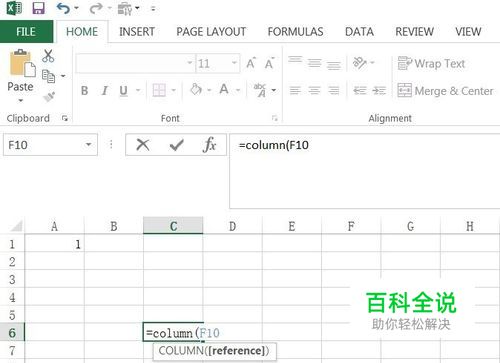
Task: Click the Paste clipboard icon
Action: [x=22, y=63]
